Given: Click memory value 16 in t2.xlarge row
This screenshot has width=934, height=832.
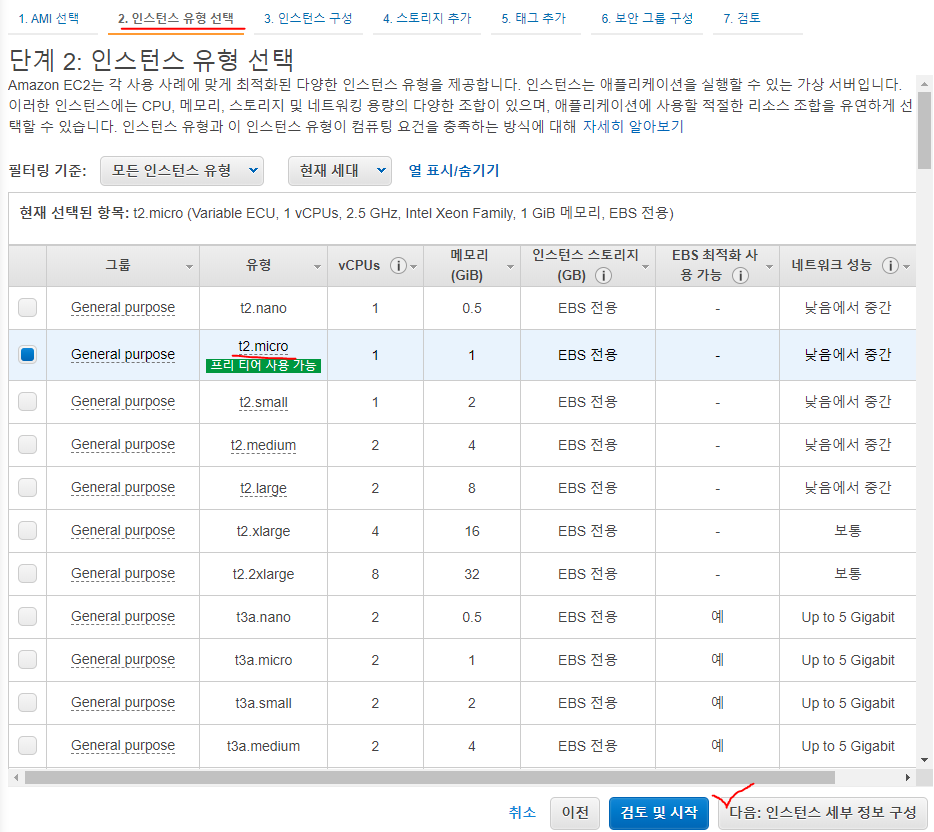Looking at the screenshot, I should (x=472, y=531).
